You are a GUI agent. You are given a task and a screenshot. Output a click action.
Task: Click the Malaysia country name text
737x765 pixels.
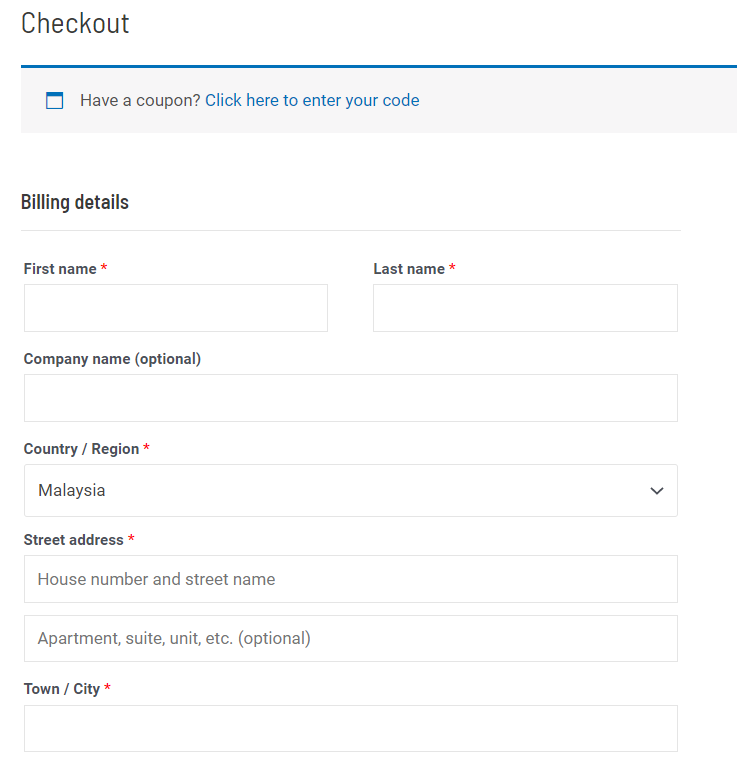(x=71, y=491)
